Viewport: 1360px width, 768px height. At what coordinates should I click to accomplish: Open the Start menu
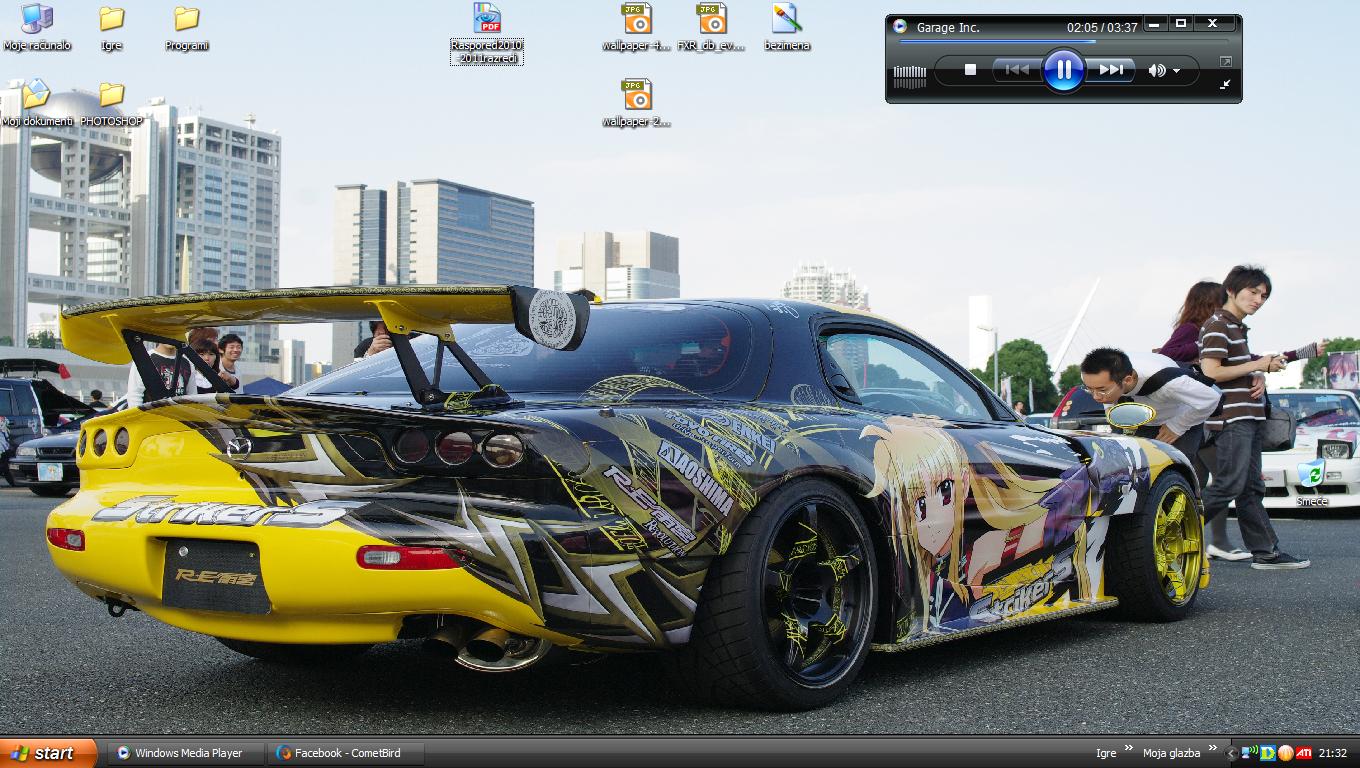(x=48, y=753)
